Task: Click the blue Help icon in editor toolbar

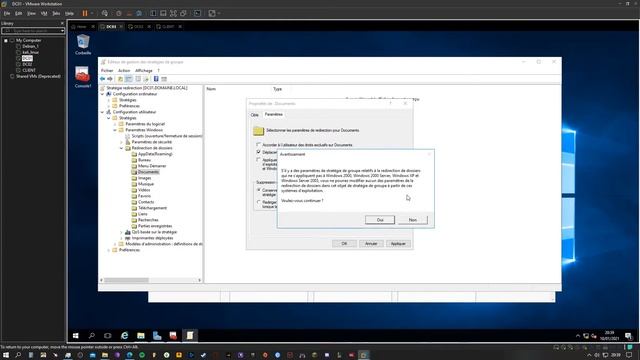Action: [x=156, y=79]
